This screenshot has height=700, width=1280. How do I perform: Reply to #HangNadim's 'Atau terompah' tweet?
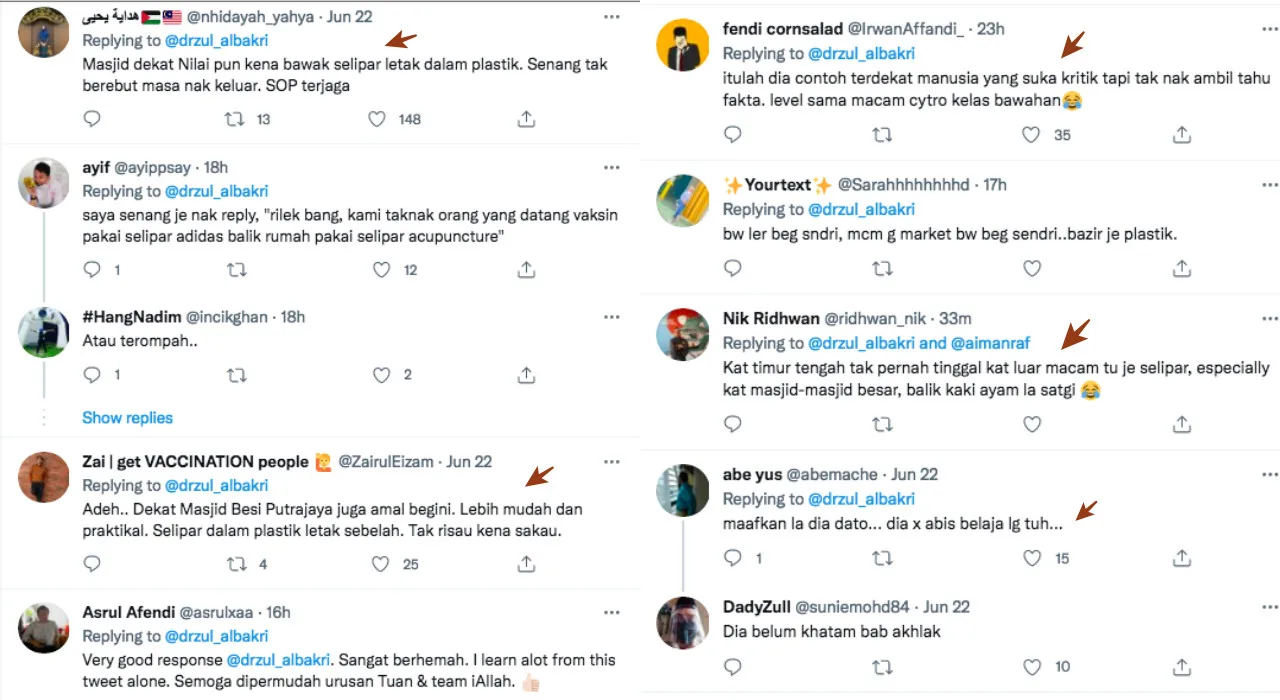point(92,375)
